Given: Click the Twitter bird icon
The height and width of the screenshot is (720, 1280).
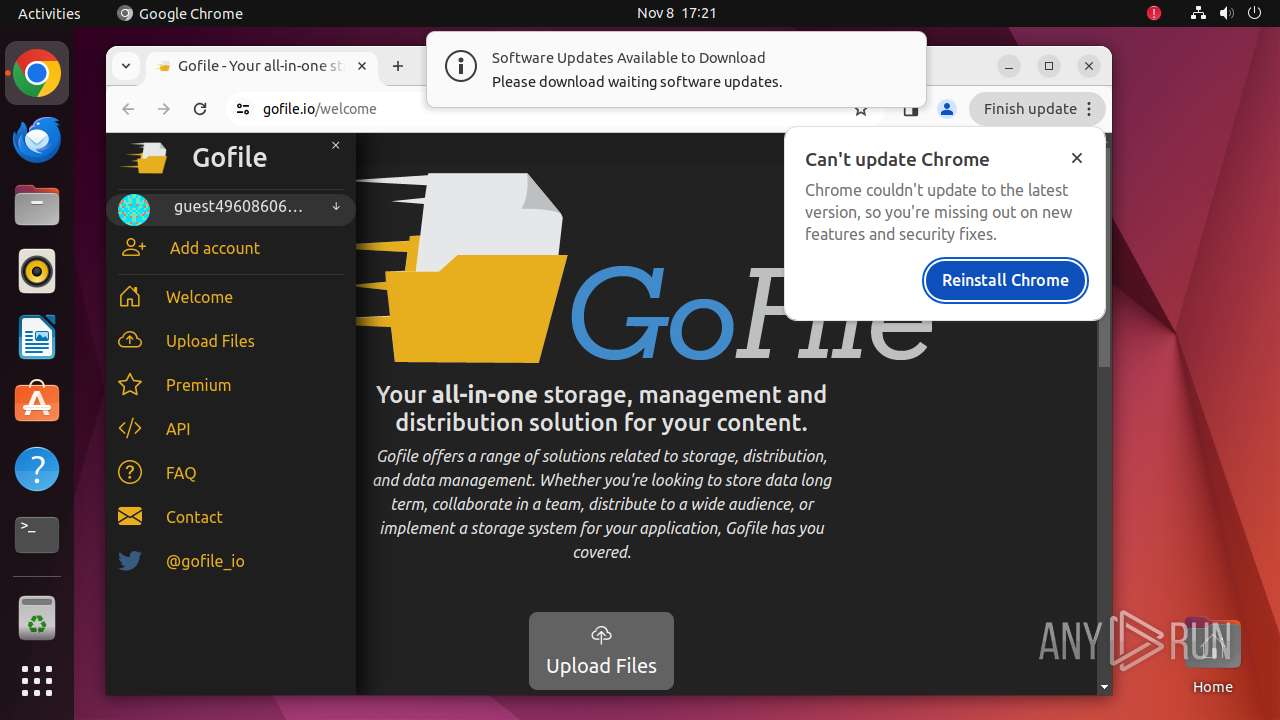Looking at the screenshot, I should coord(130,561).
